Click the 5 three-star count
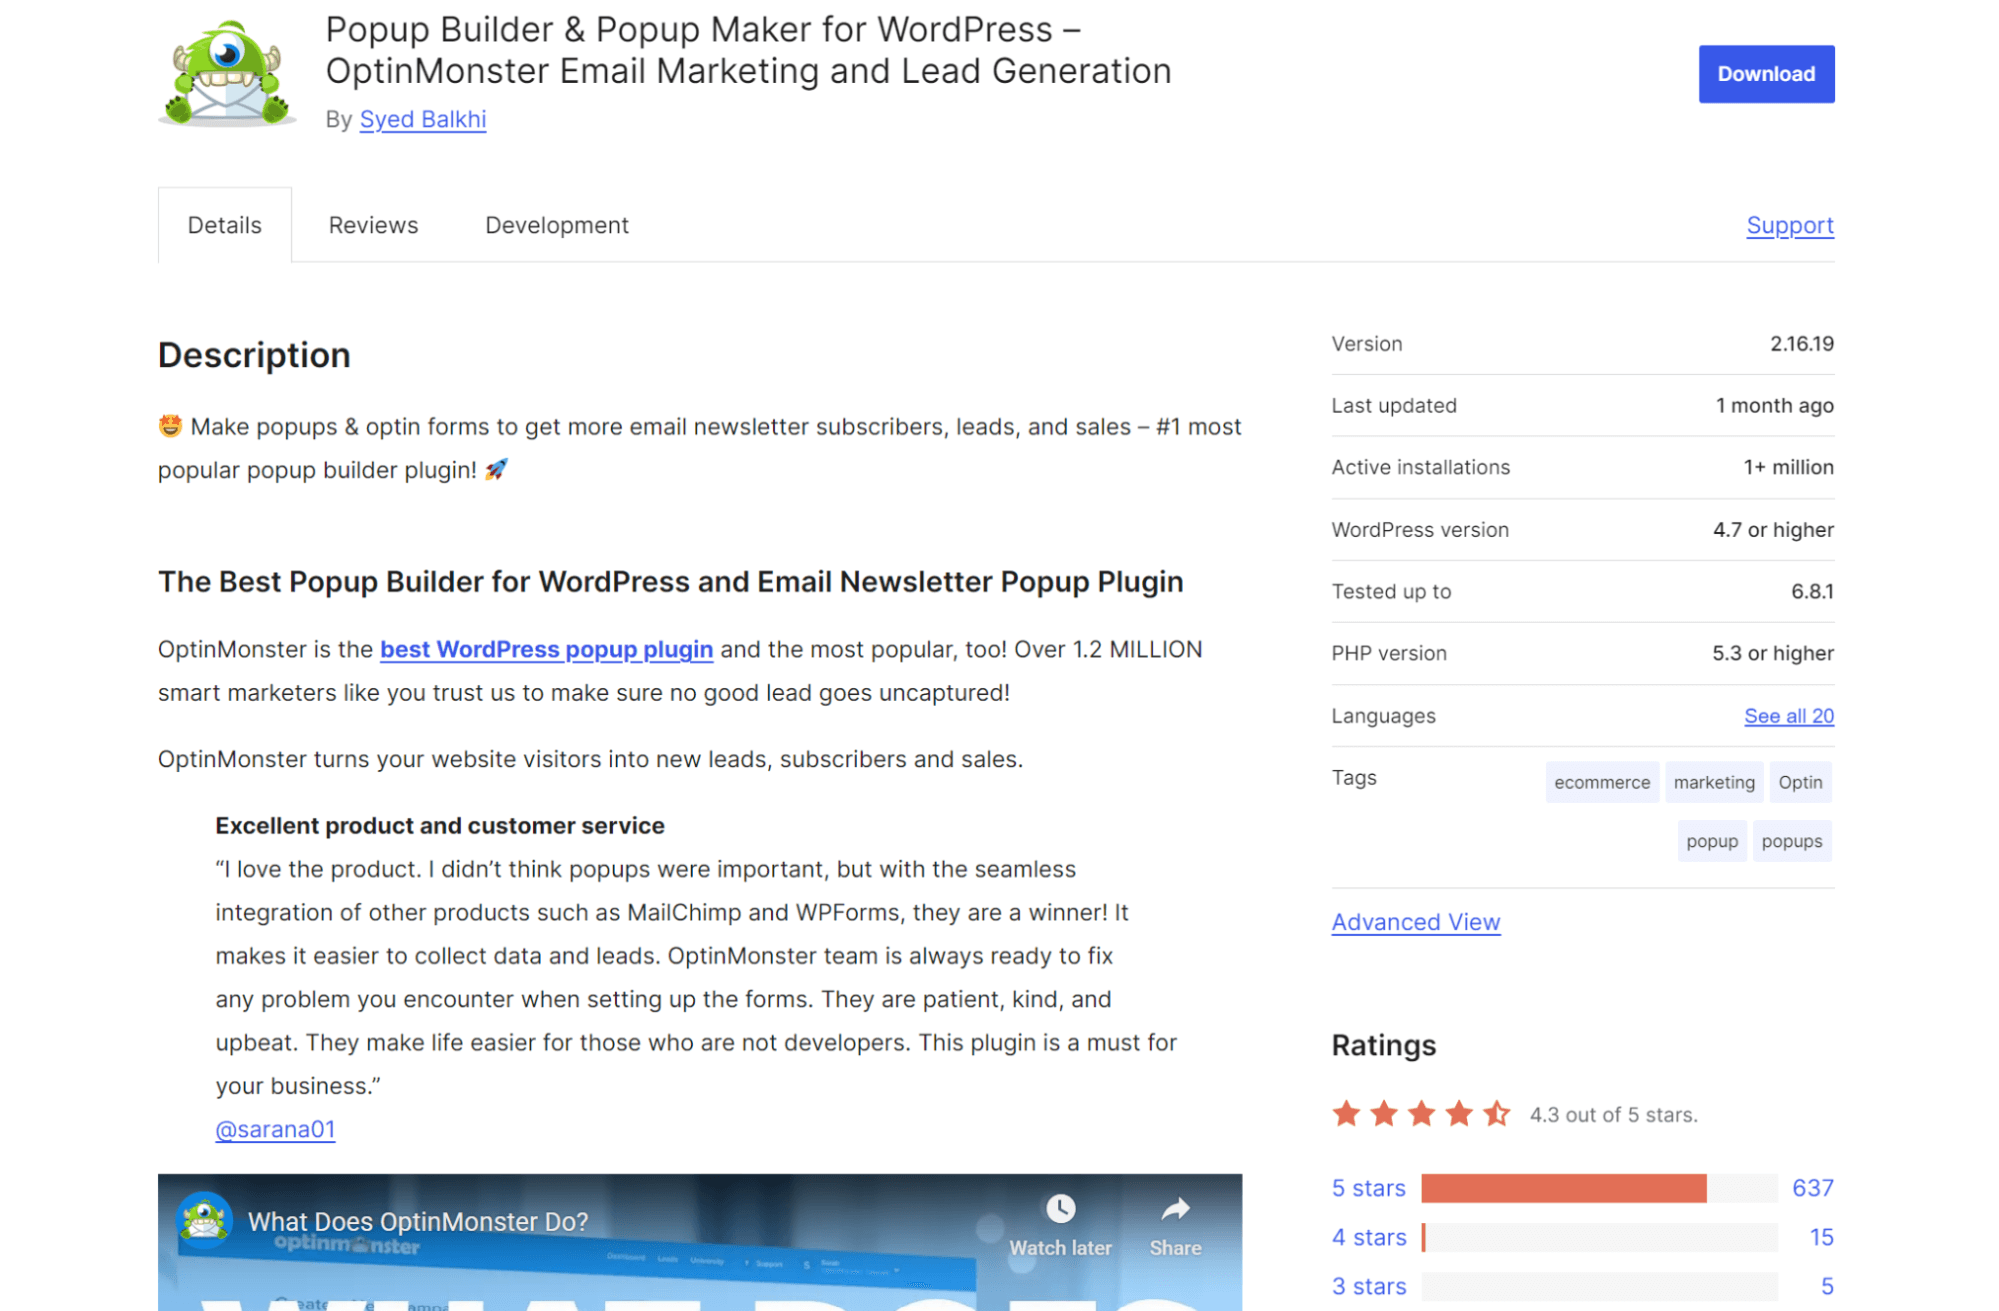The width and height of the screenshot is (1999, 1311). tap(1827, 1286)
